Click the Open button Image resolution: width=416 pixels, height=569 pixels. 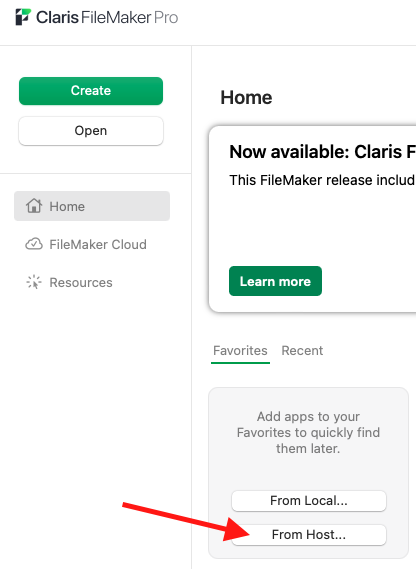(x=91, y=131)
